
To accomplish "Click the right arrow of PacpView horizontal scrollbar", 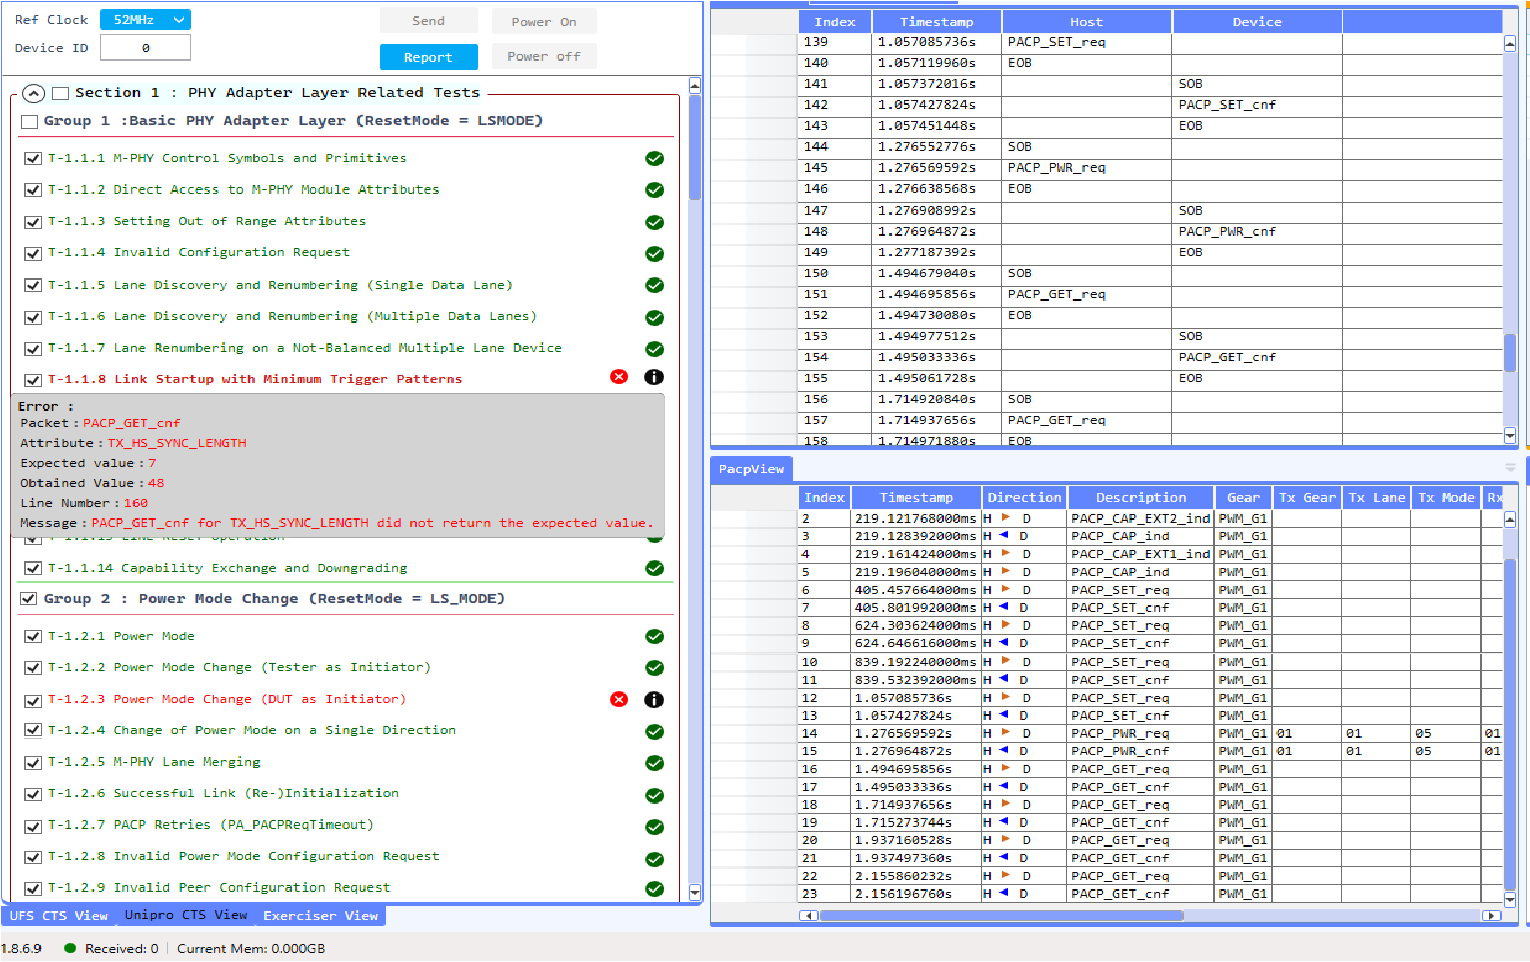I will [x=1492, y=915].
